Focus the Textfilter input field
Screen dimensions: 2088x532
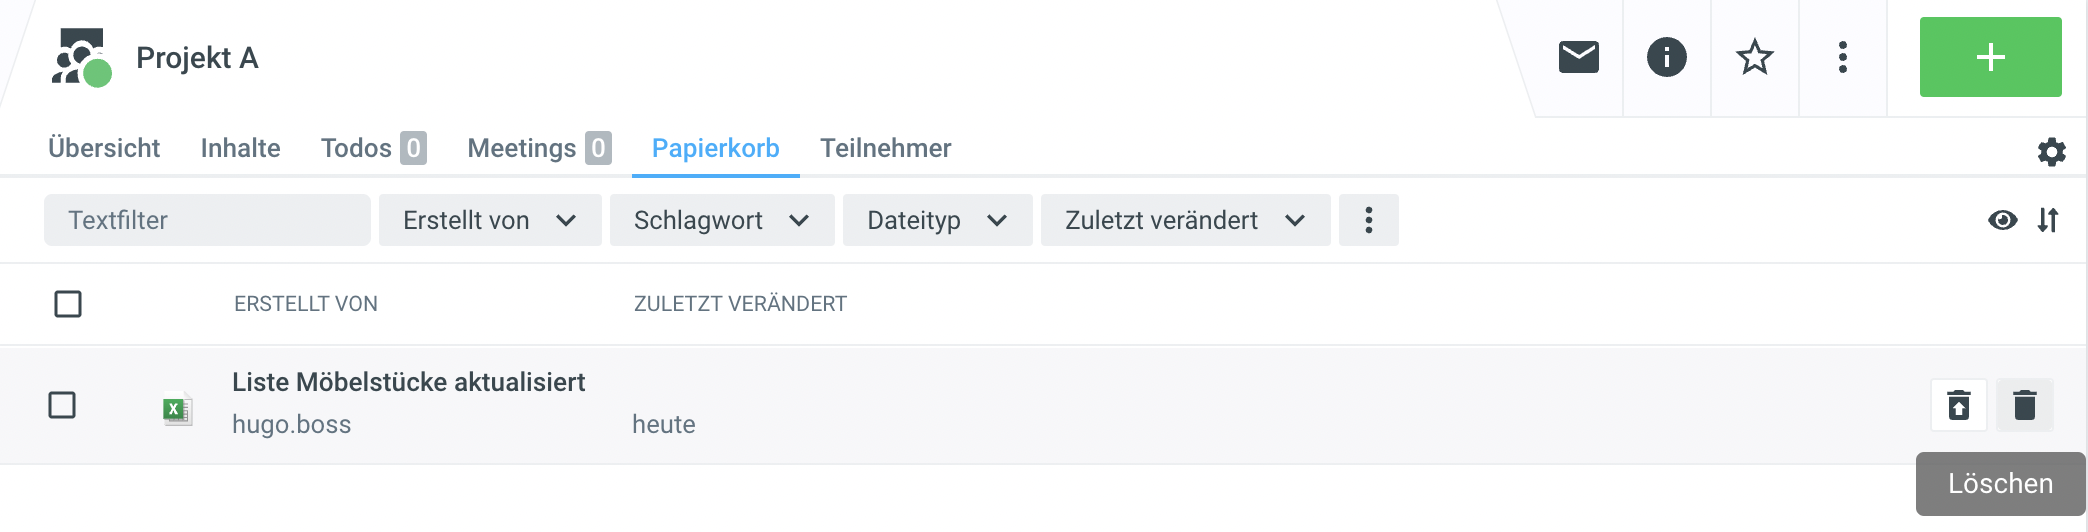click(x=207, y=220)
